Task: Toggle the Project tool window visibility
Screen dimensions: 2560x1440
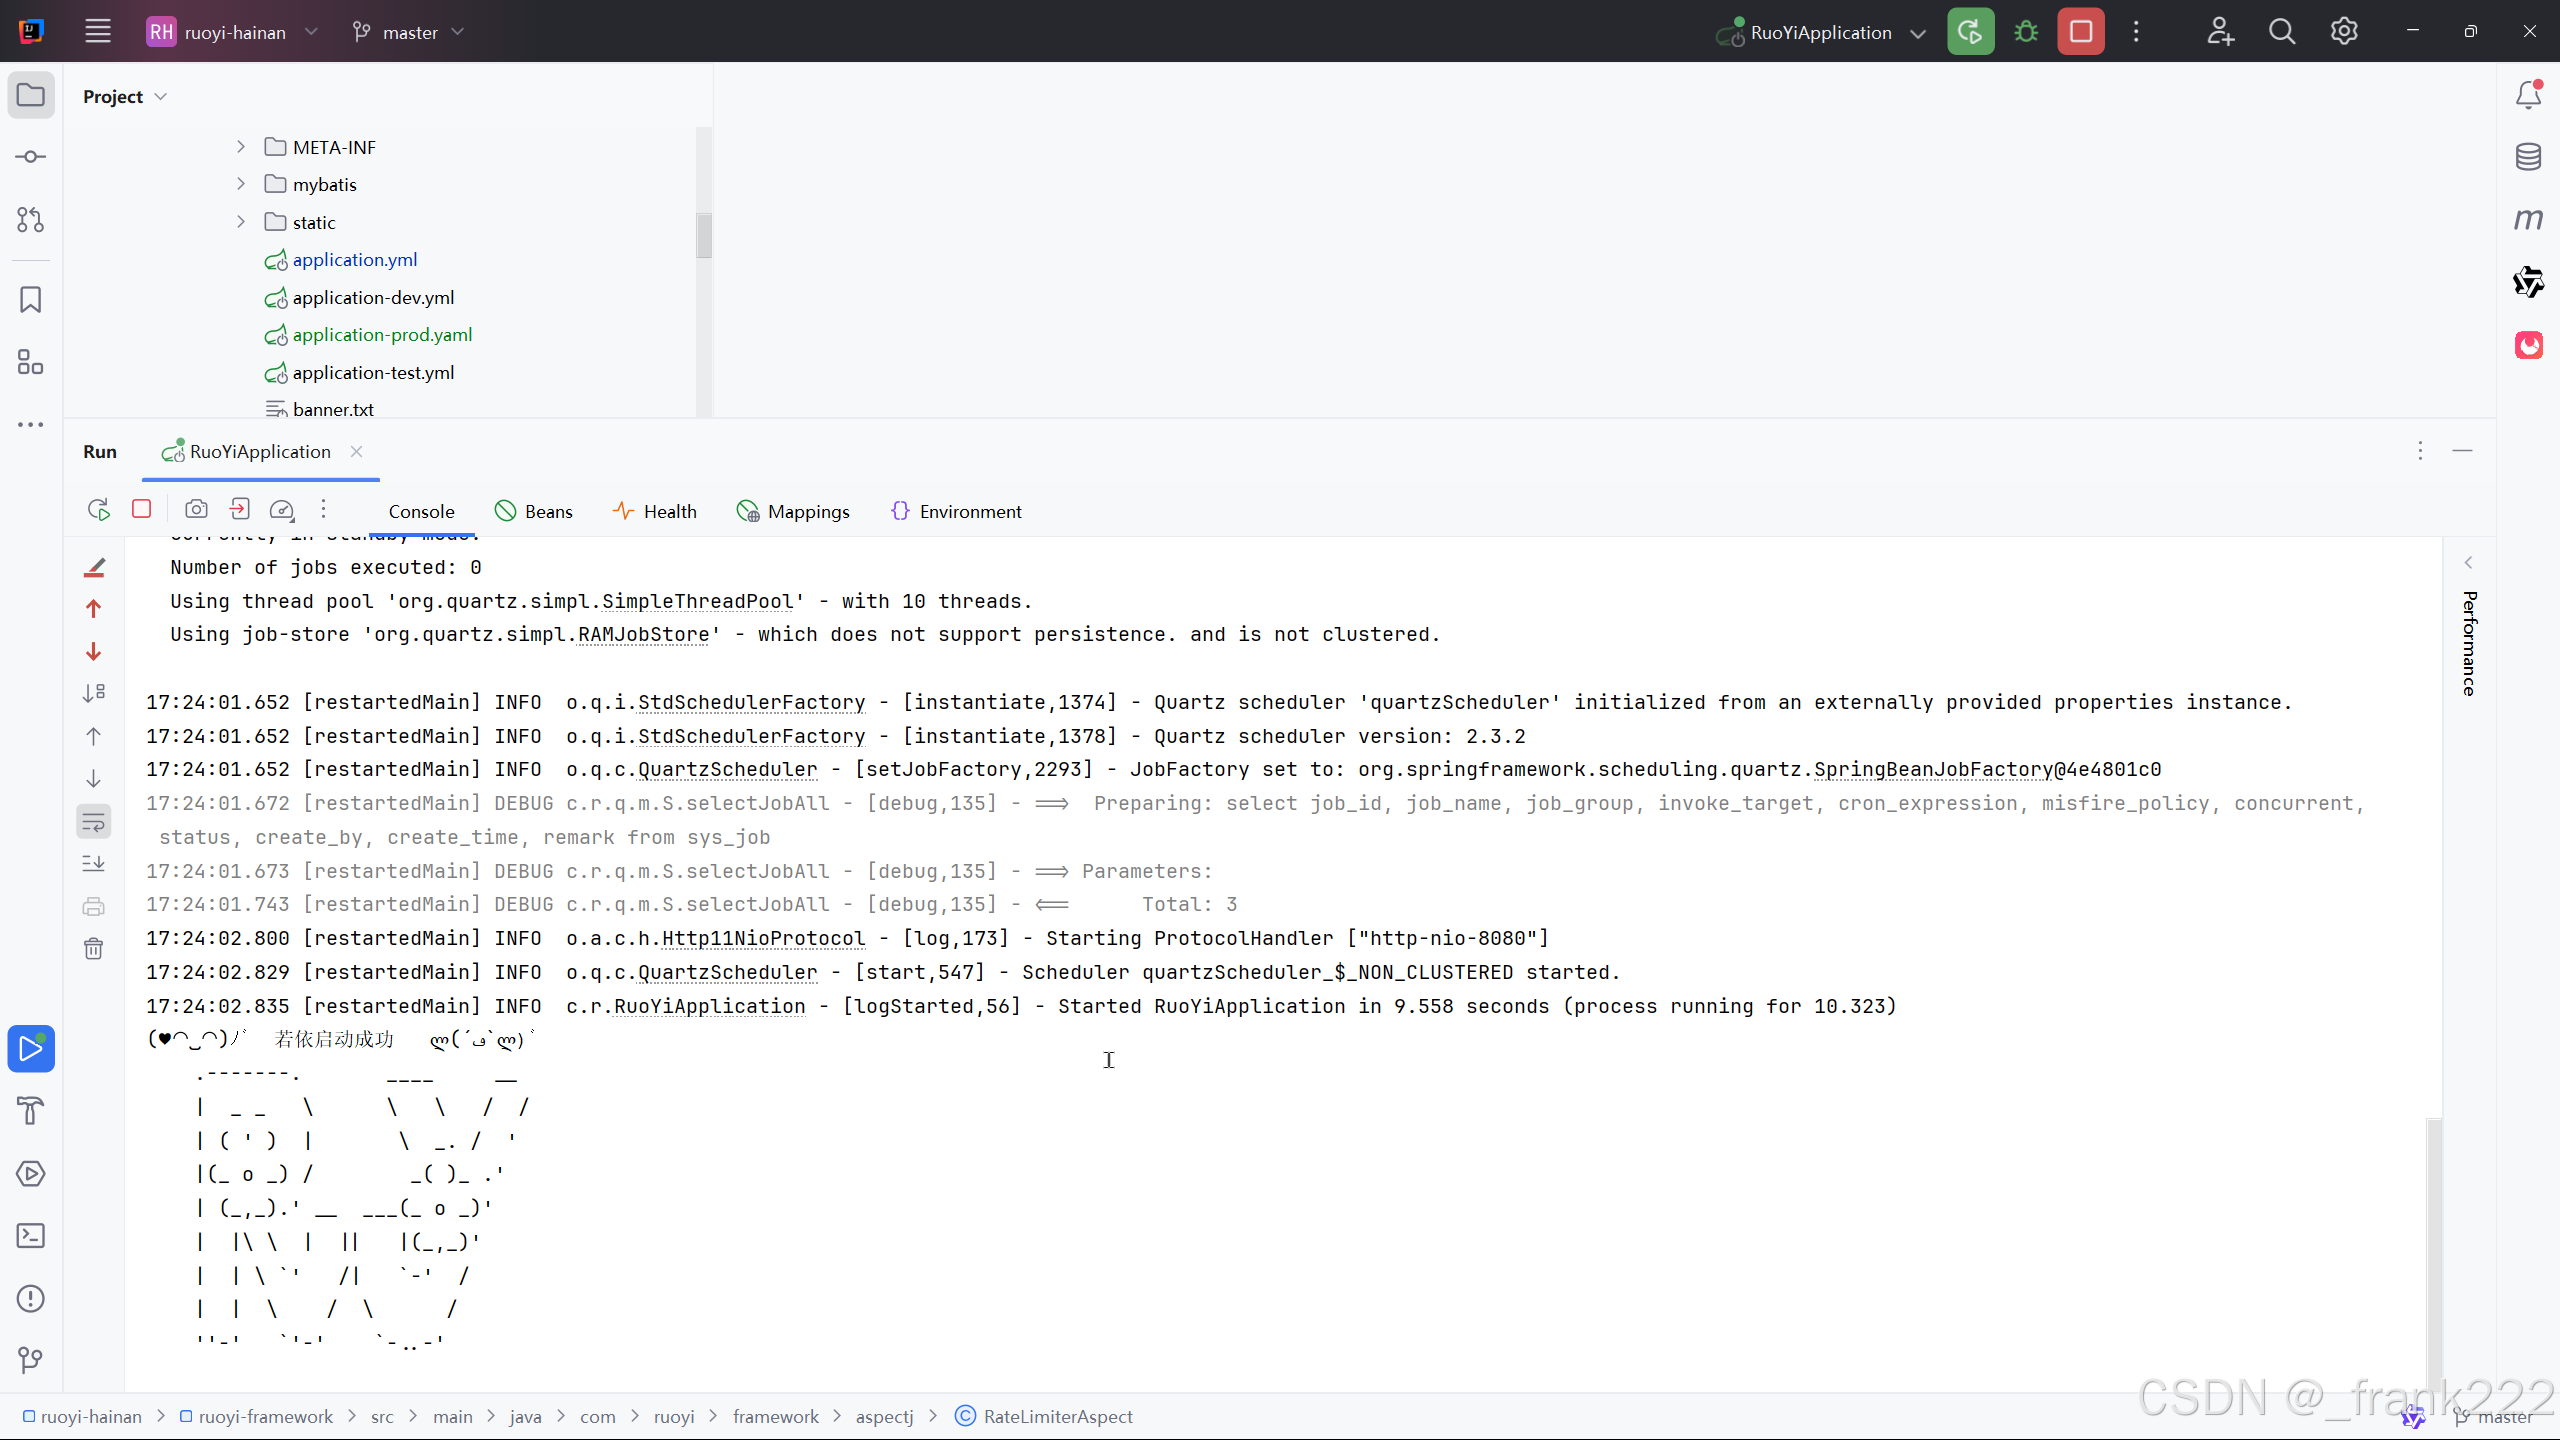Action: click(x=30, y=95)
